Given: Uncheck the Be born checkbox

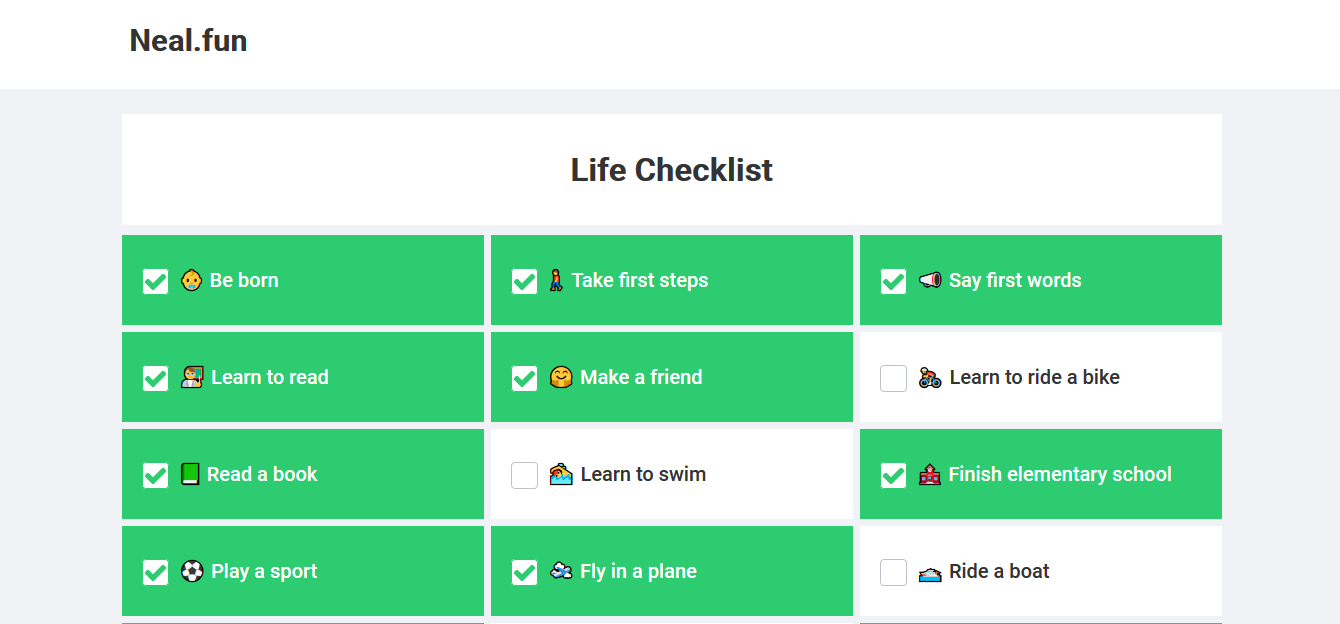Looking at the screenshot, I should [155, 281].
